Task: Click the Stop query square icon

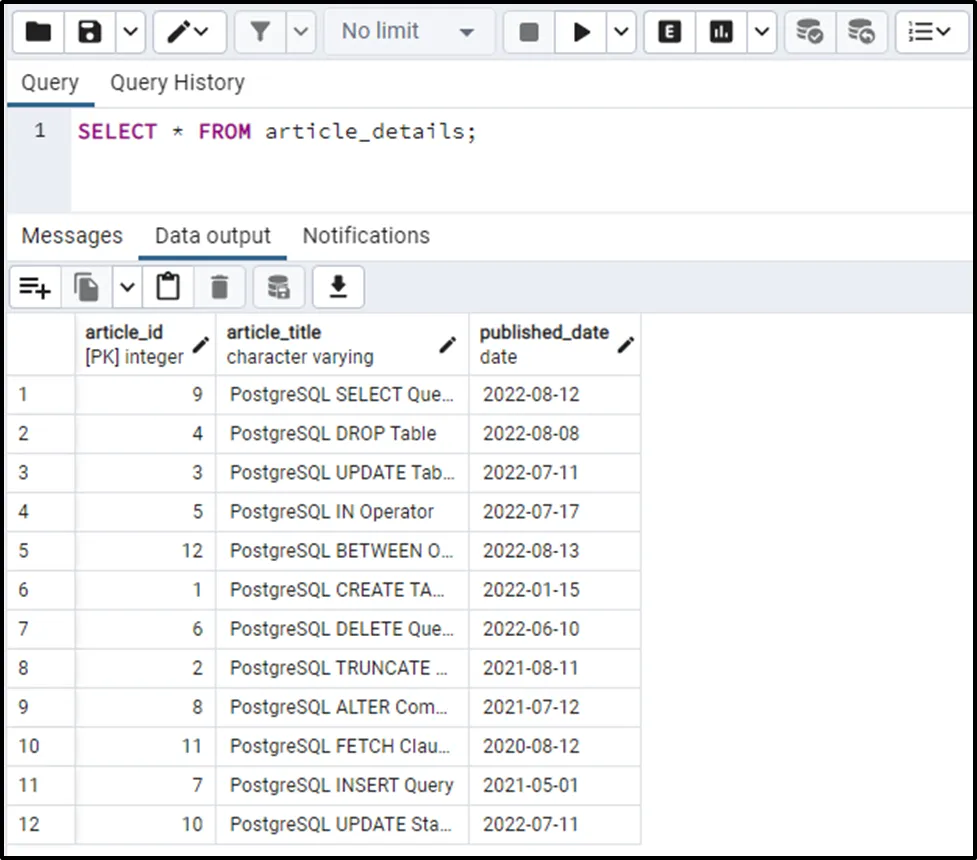Action: 529,32
